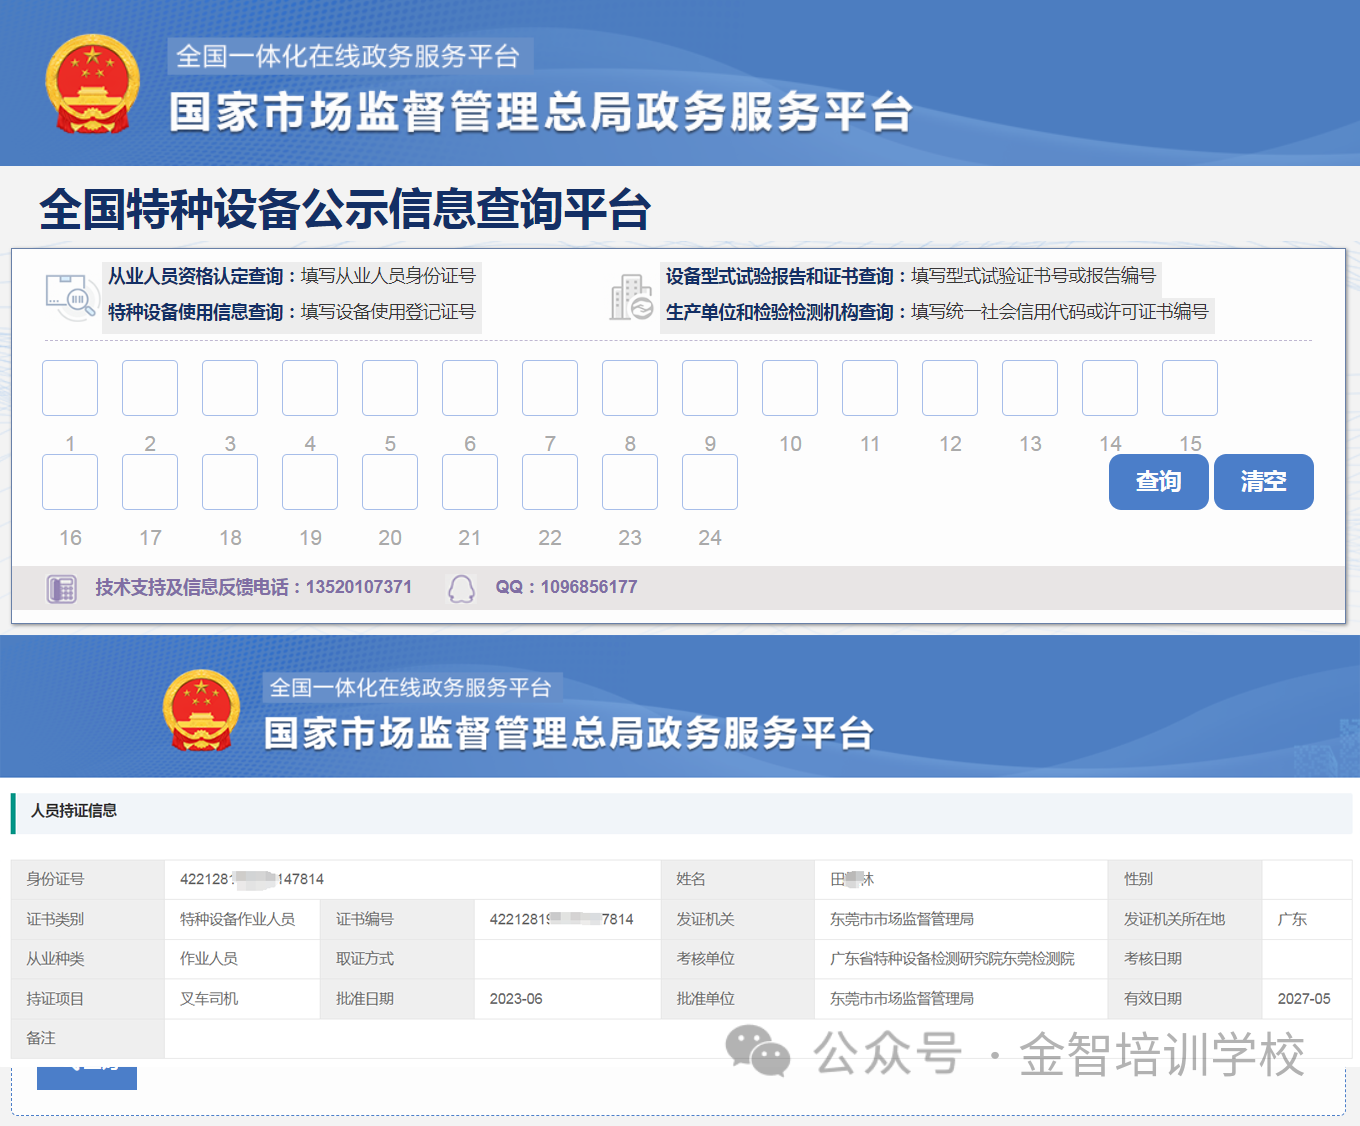Viewport: 1360px width, 1126px height.
Task: Click the QQ number 1096856177
Action: 589,587
